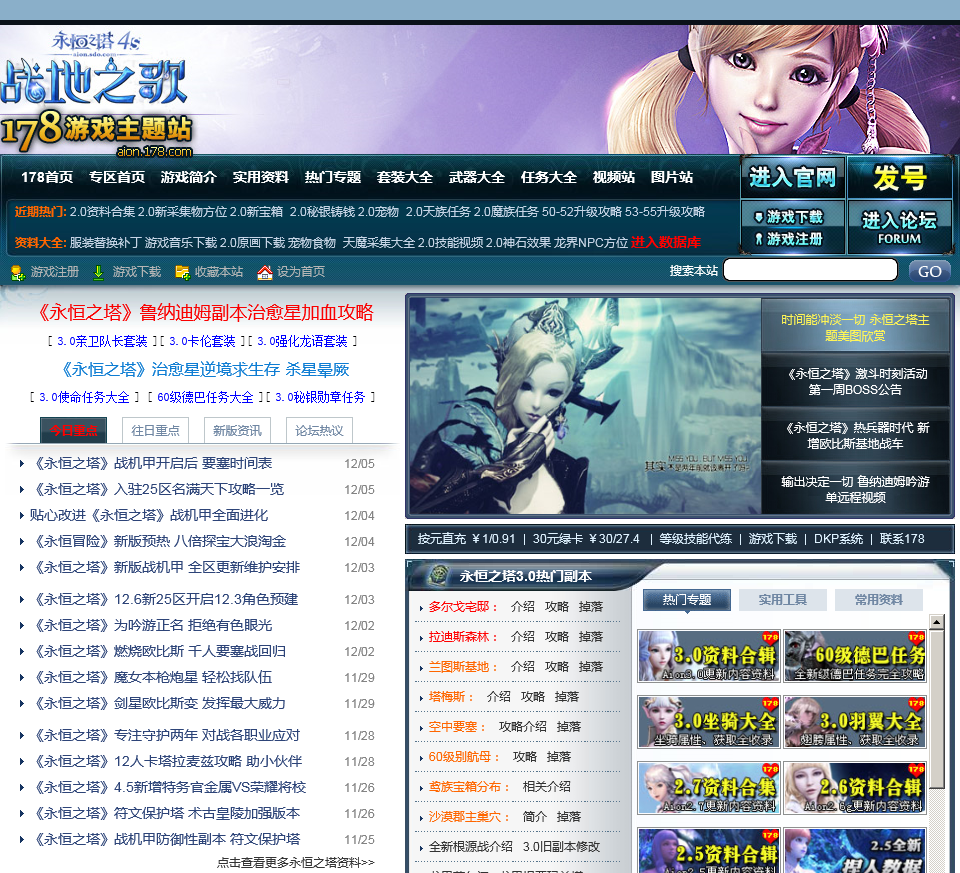Screen dimensions: 960x873
Task: Open 3.0亲卫队长套装 link
Action: 102,341
